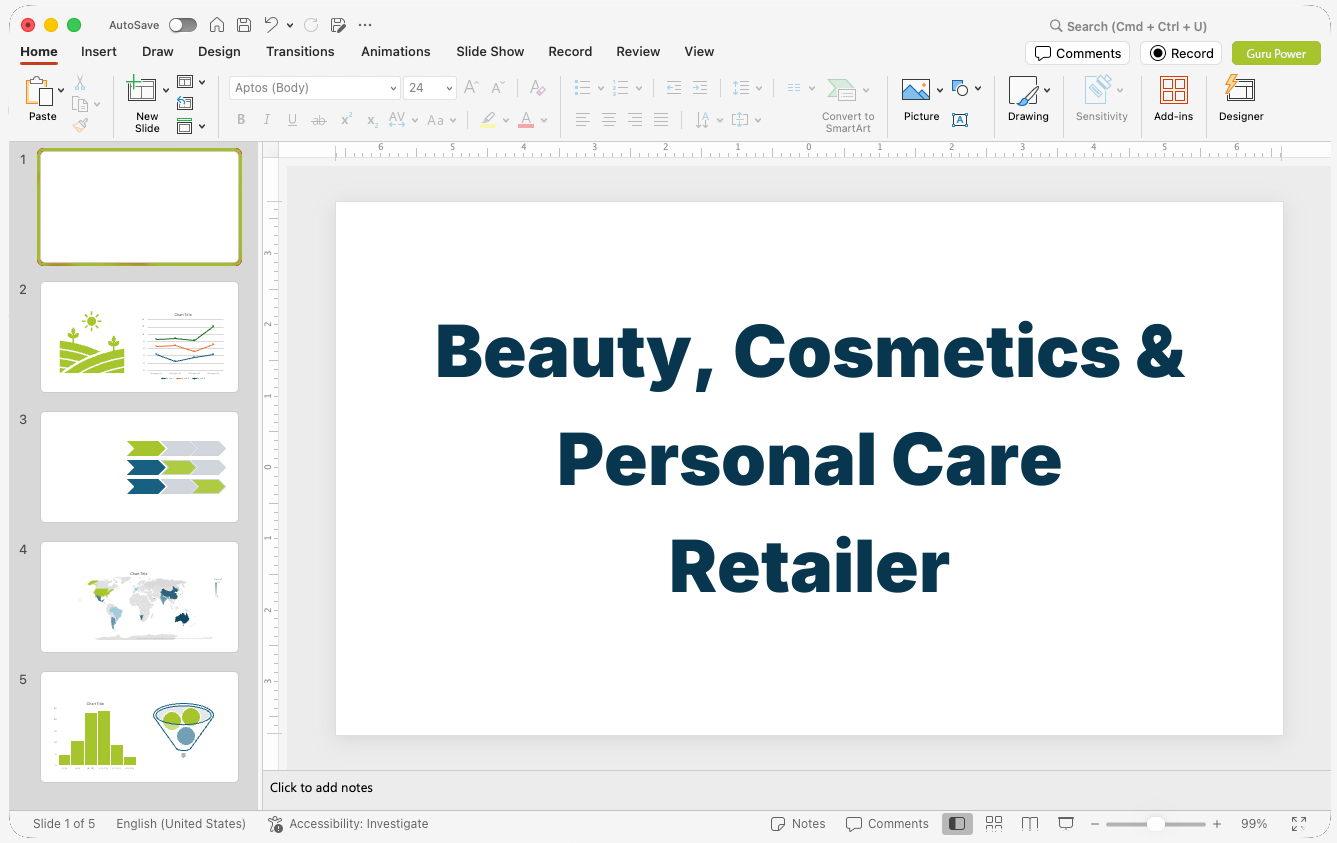Click English (United States) language indicator
1337x843 pixels.
(x=181, y=824)
